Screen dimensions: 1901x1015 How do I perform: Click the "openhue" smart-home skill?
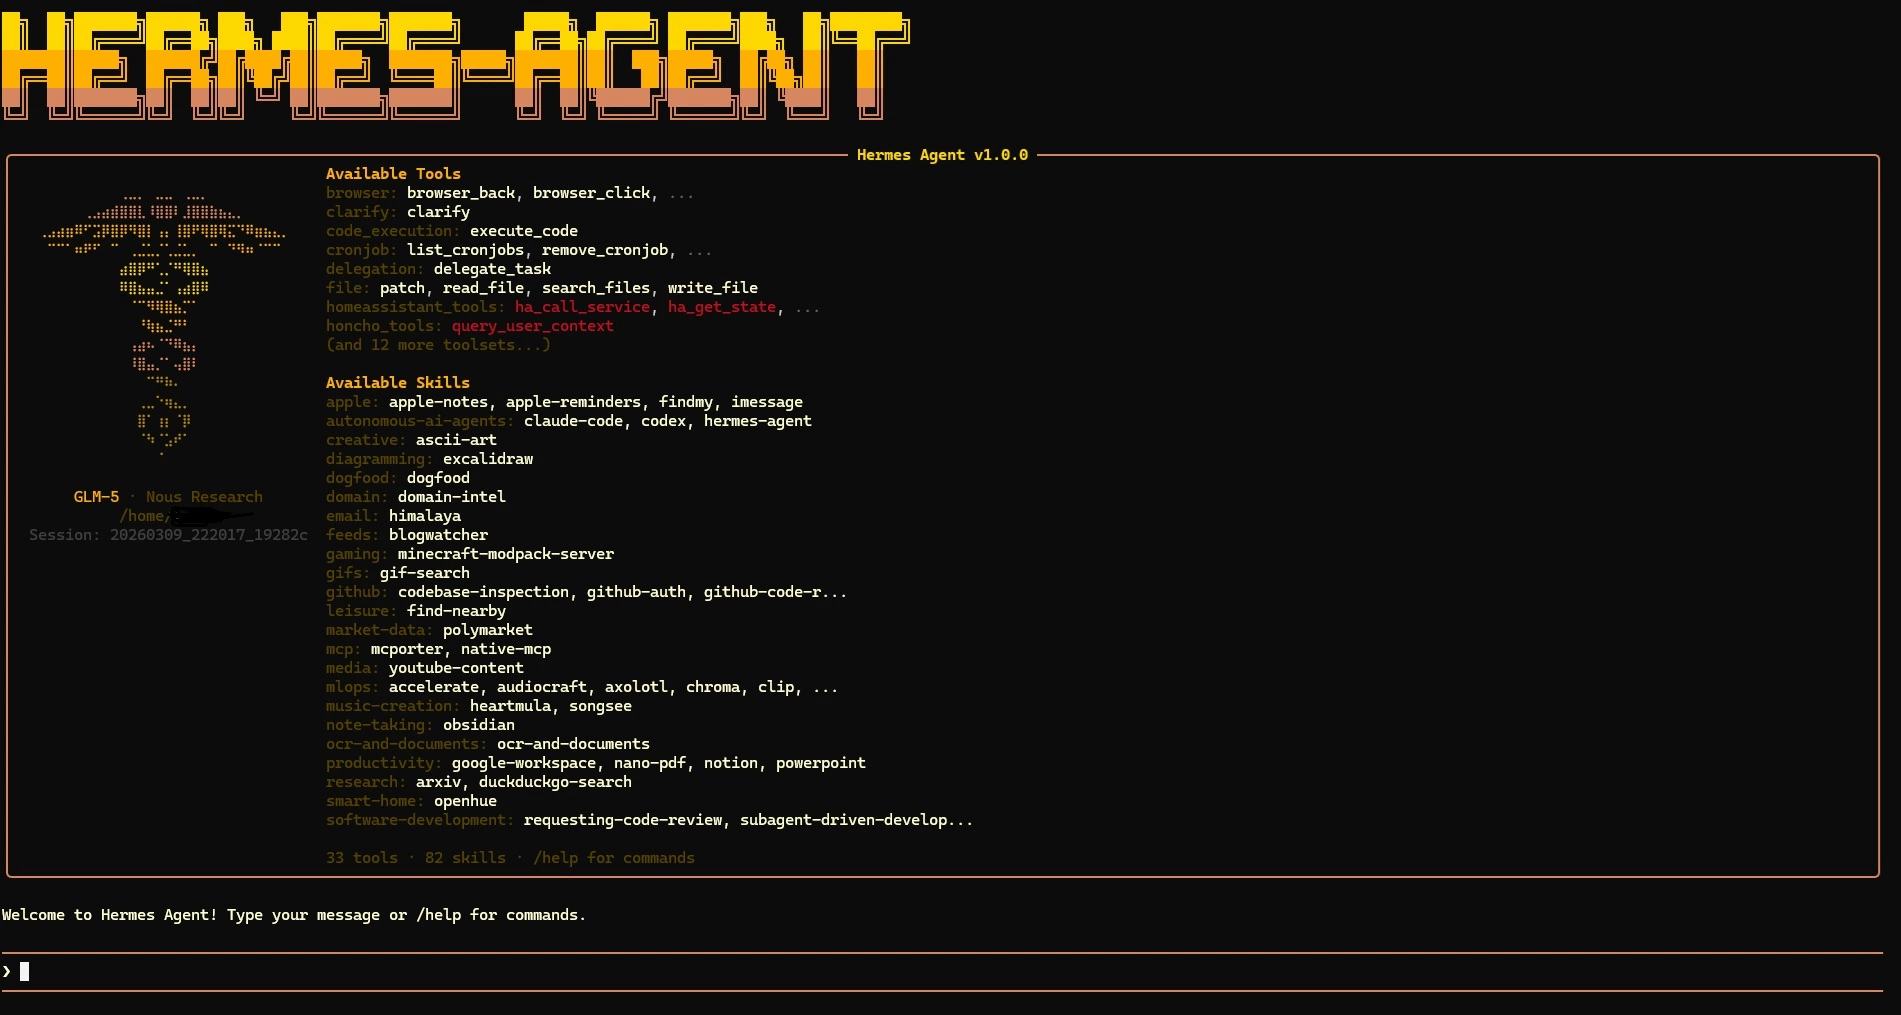[465, 801]
